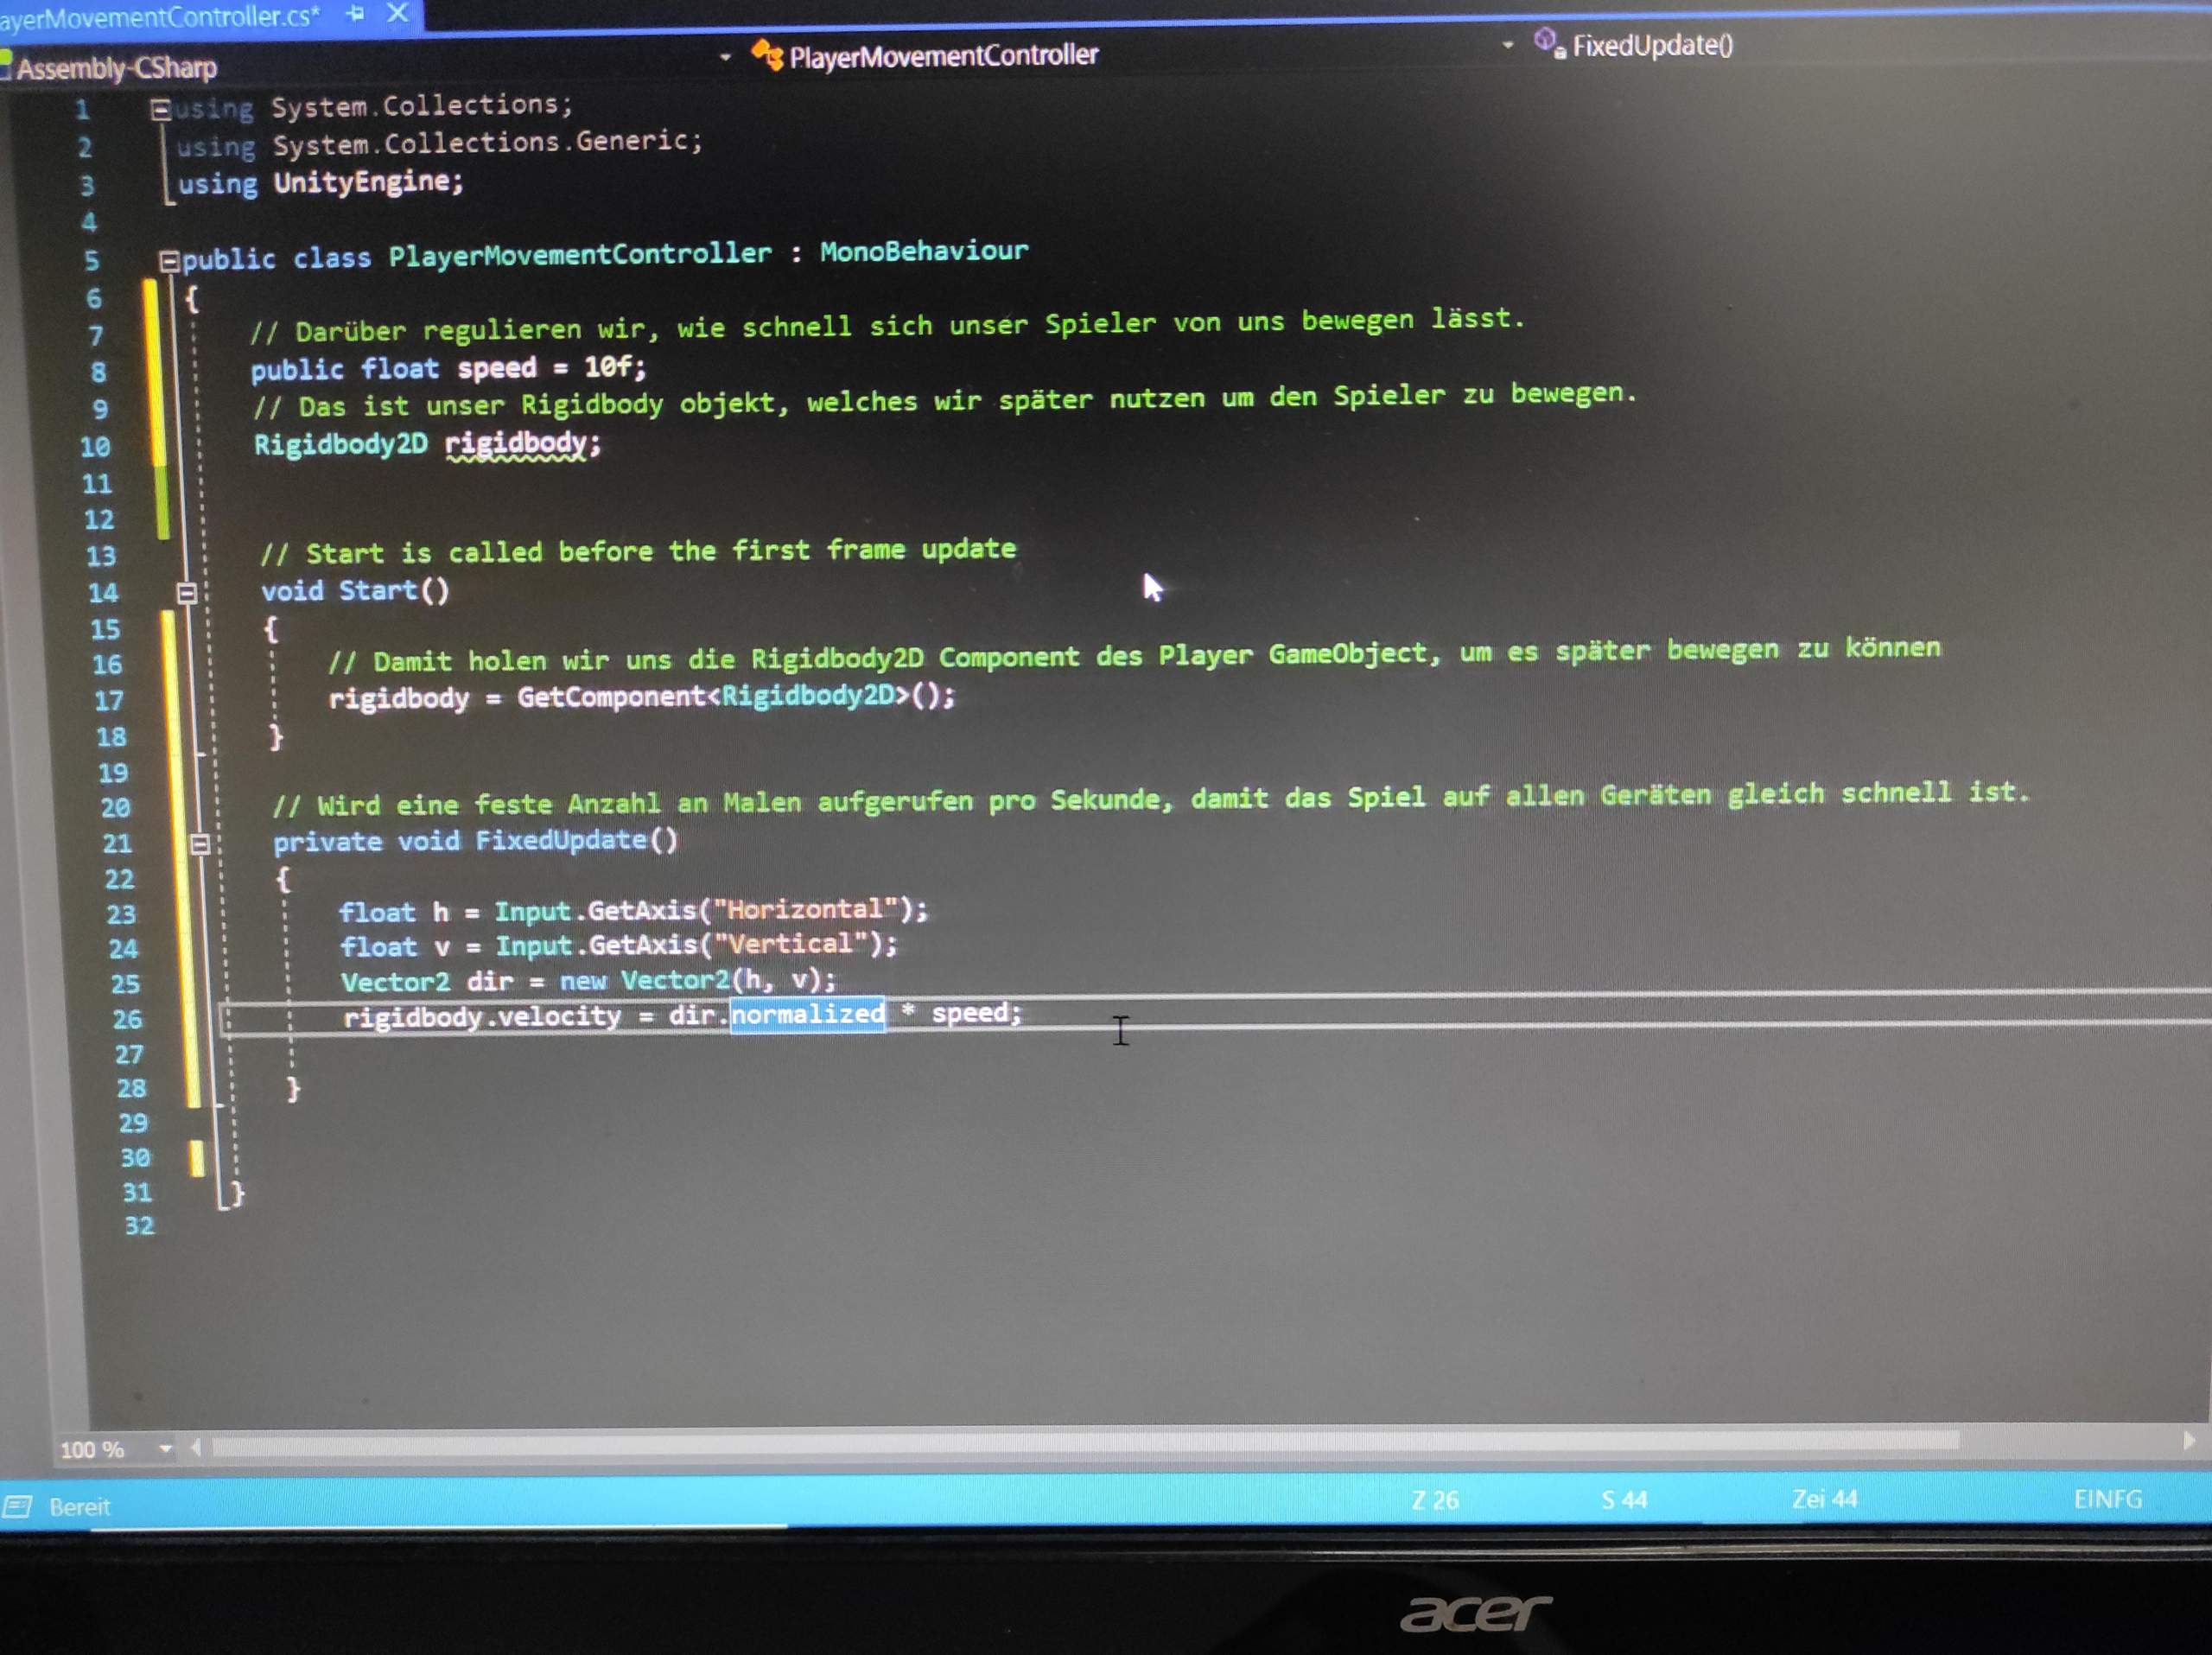Toggle overwrite mode via the EINFG indicator
Screen dimensions: 2212x1655
2109,1499
